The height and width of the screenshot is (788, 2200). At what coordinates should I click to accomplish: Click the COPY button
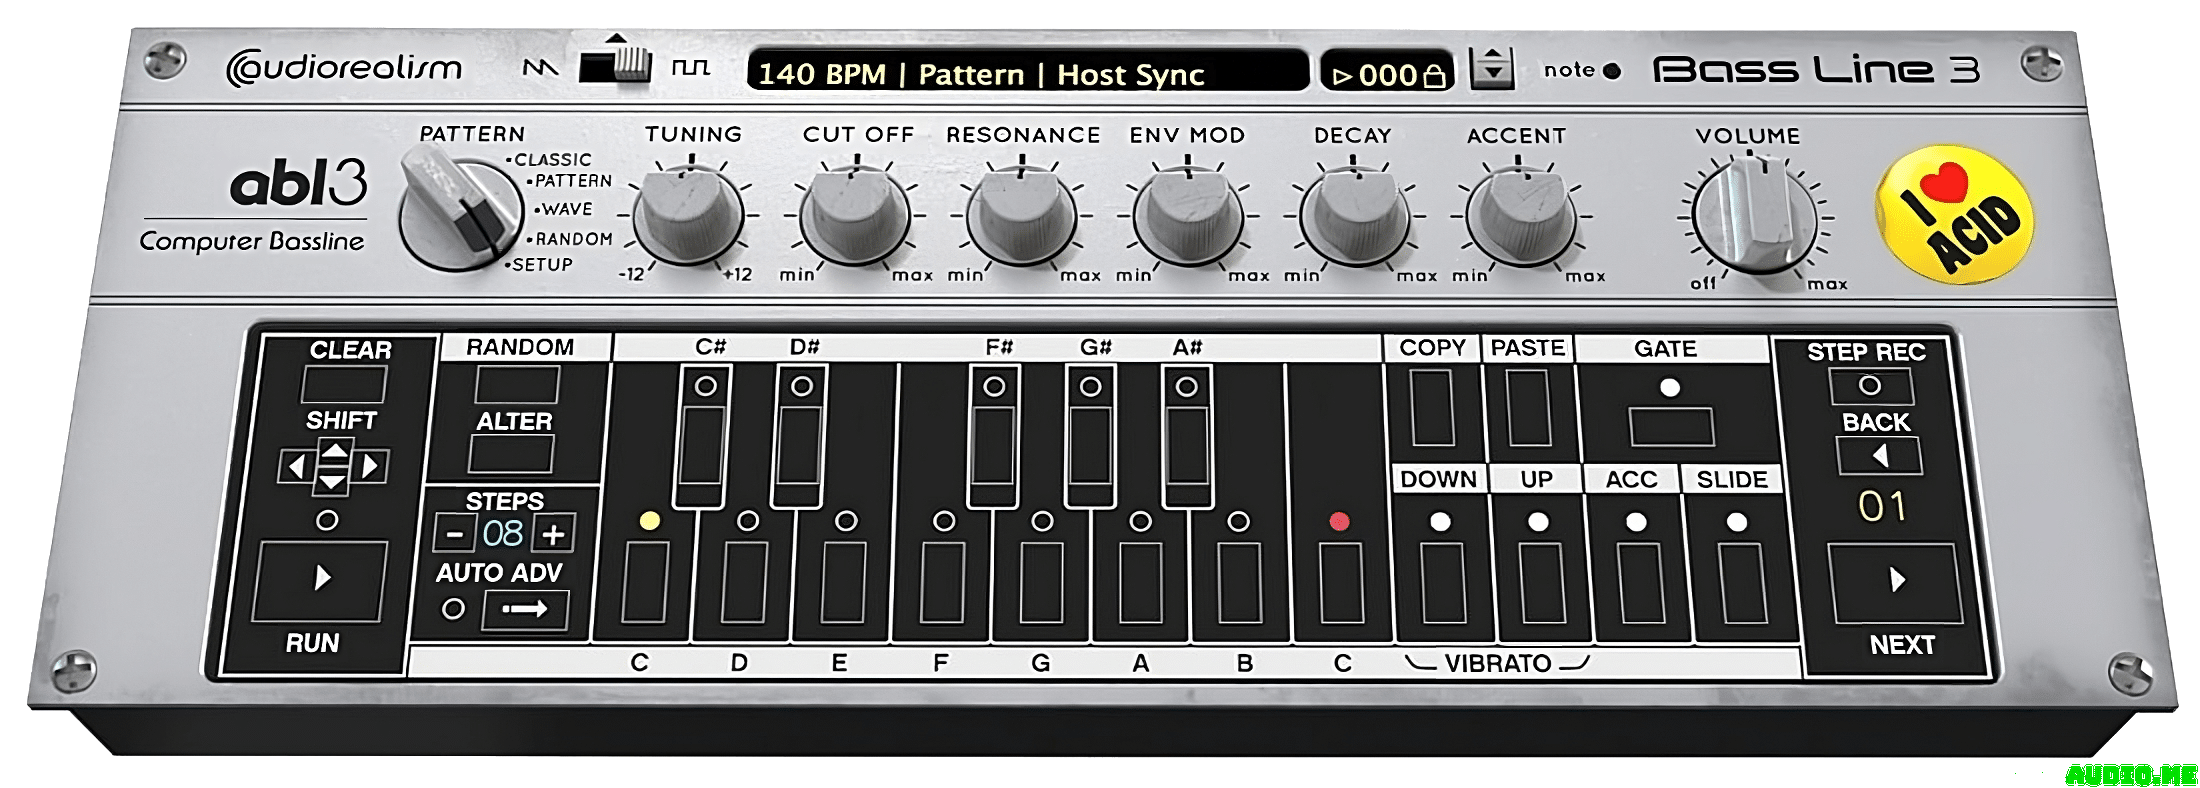pos(1433,408)
